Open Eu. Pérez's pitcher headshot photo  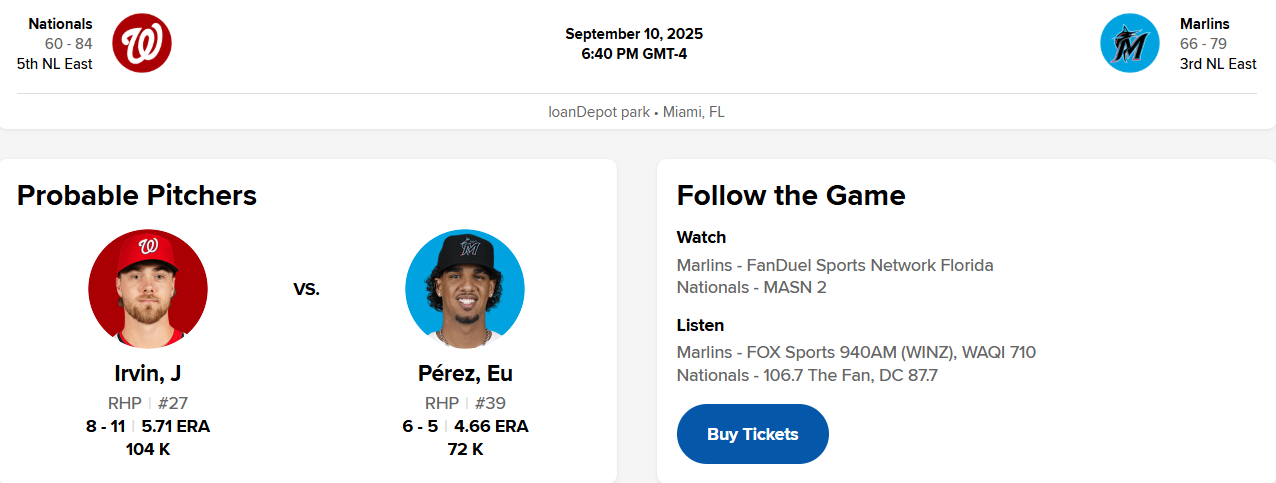[x=465, y=289]
